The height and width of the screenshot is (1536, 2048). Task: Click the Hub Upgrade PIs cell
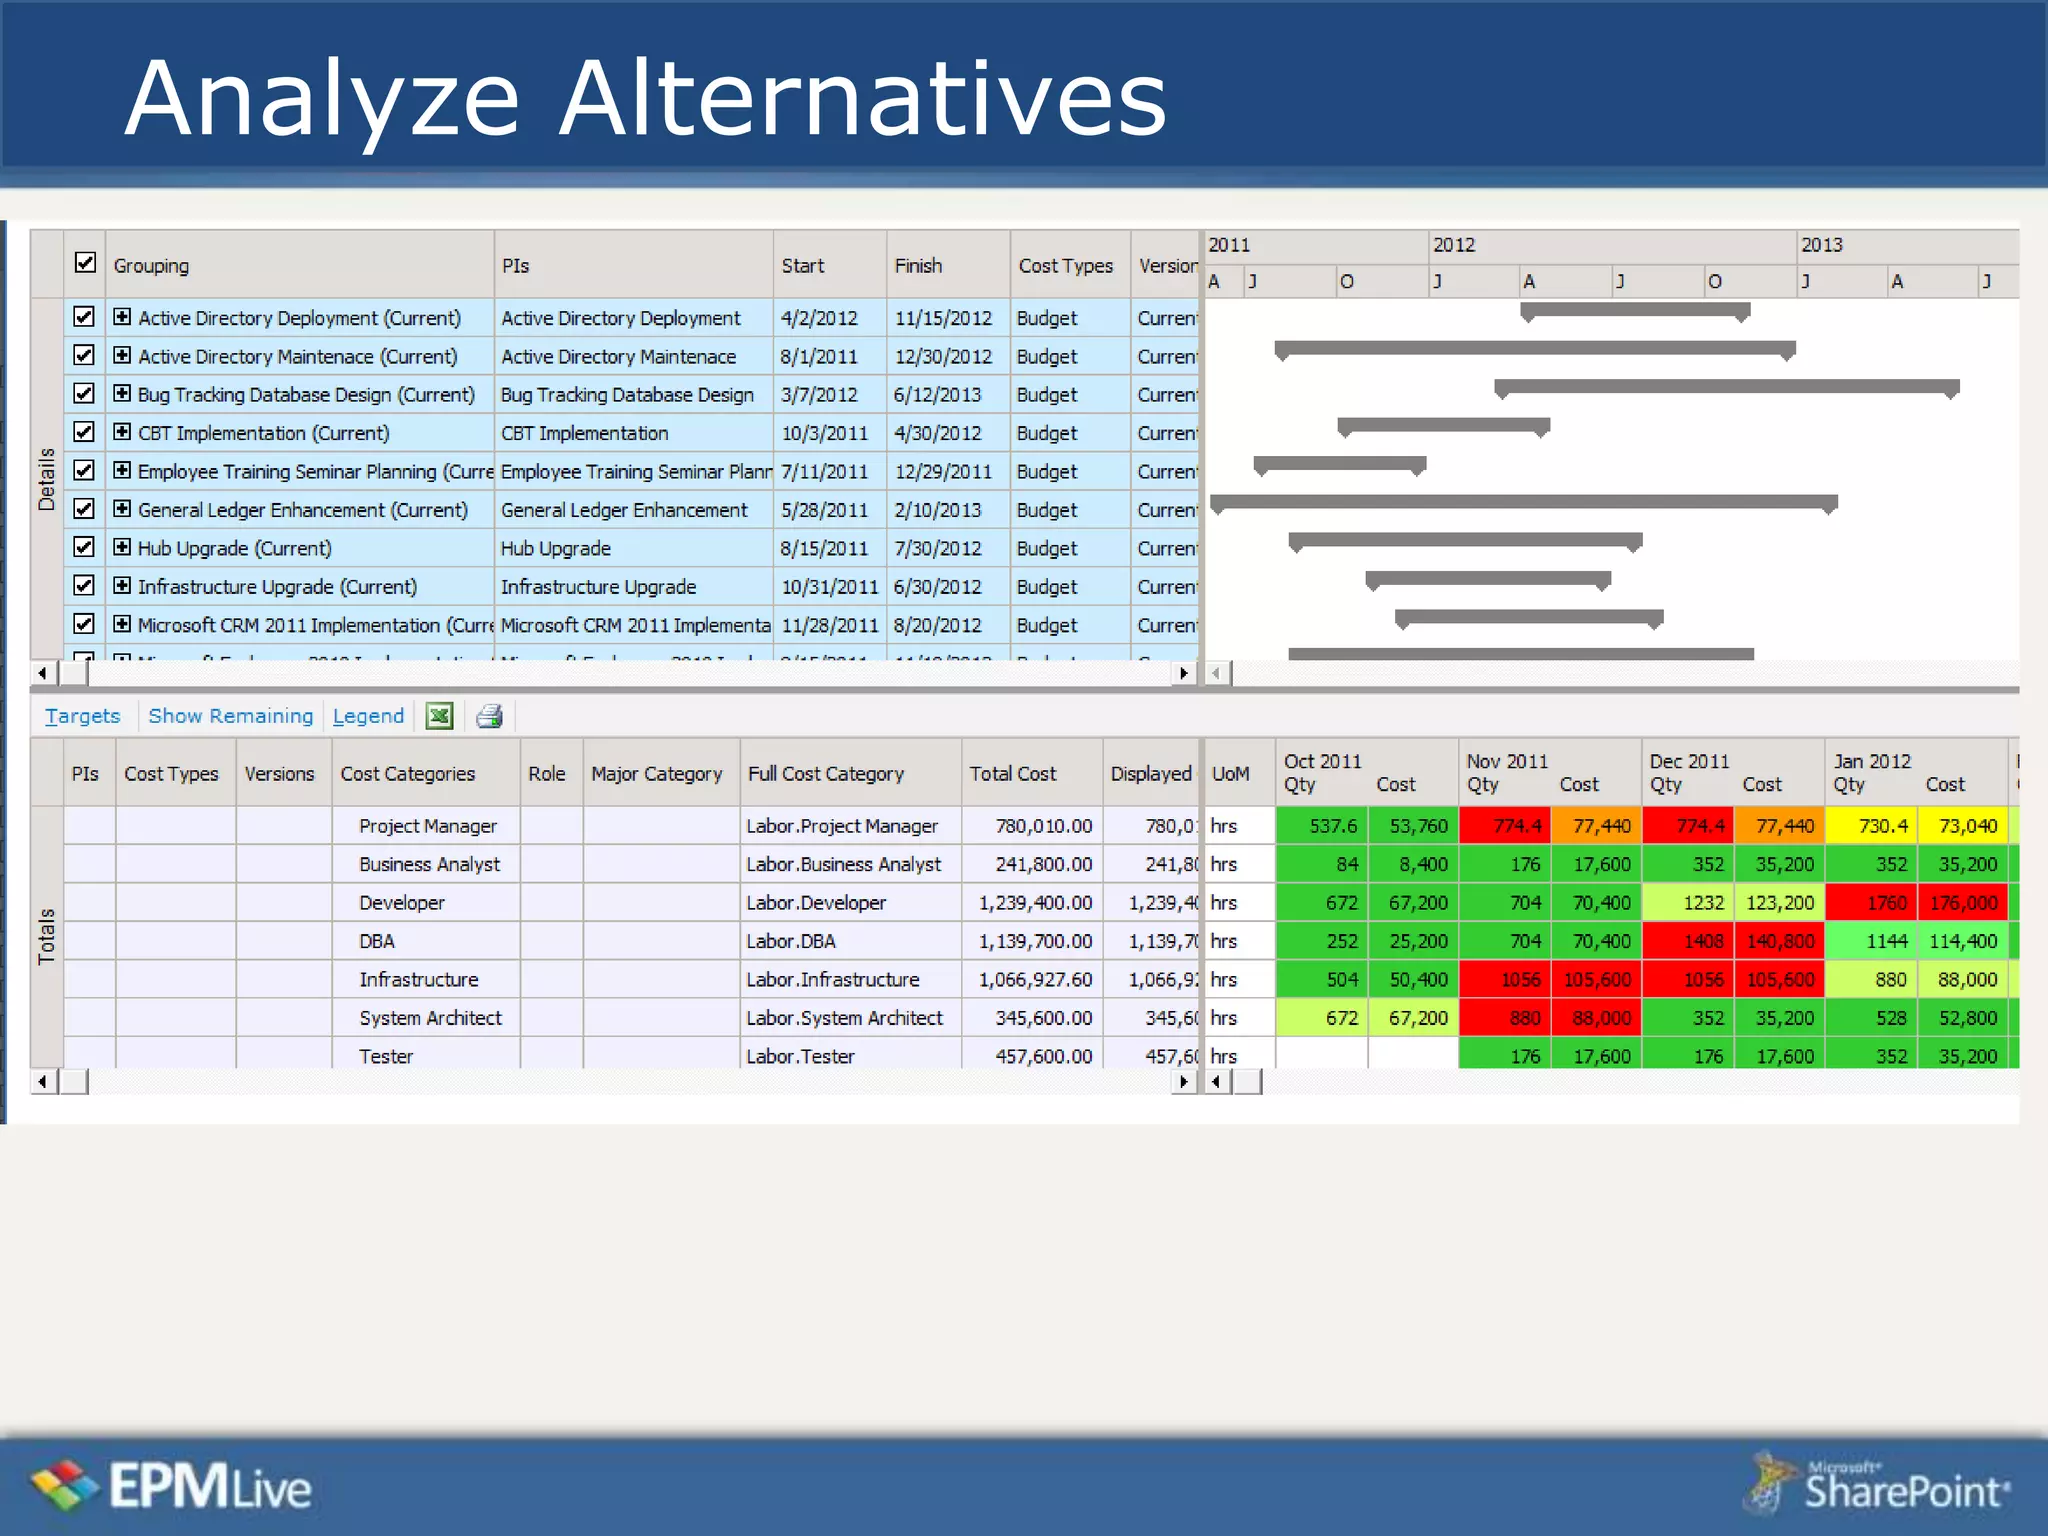634,548
